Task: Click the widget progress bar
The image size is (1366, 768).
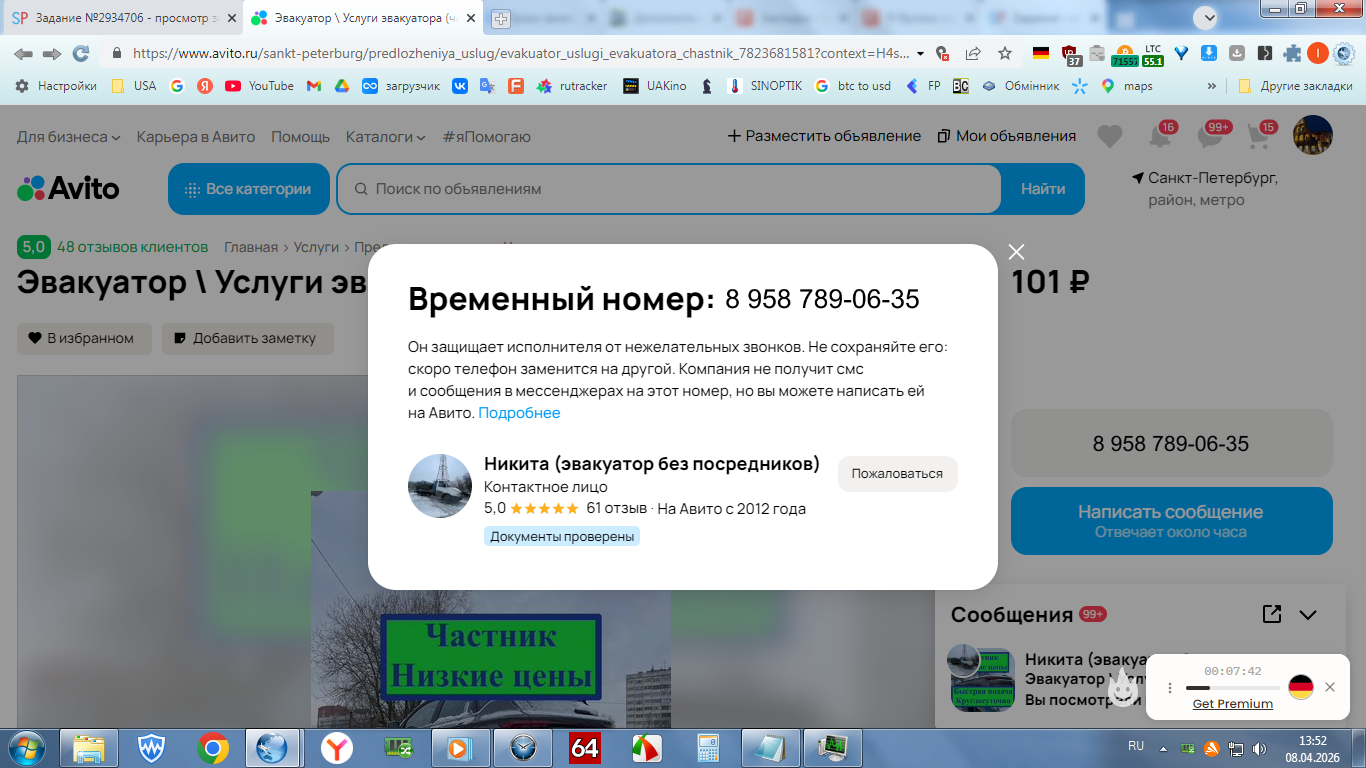Action: (1232, 688)
